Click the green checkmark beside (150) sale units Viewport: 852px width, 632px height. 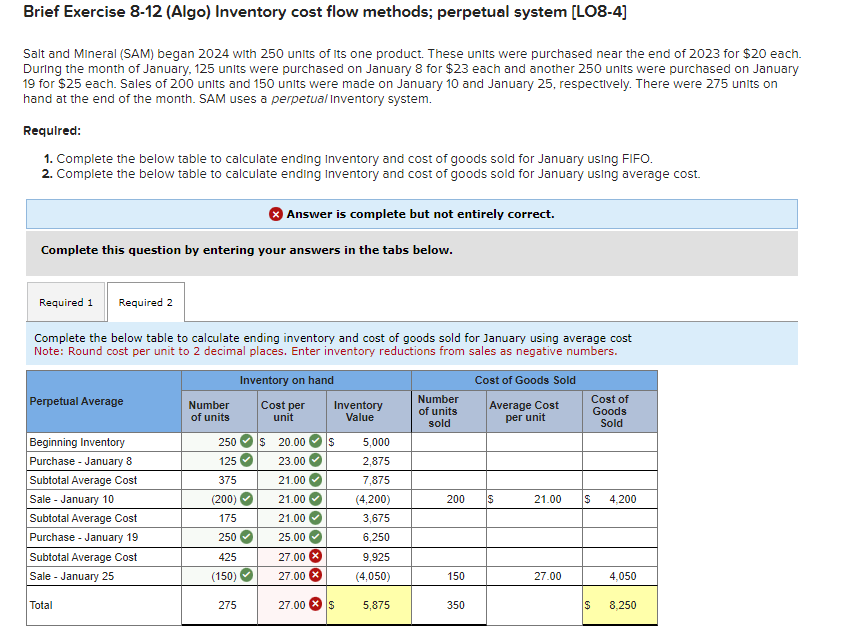246,576
